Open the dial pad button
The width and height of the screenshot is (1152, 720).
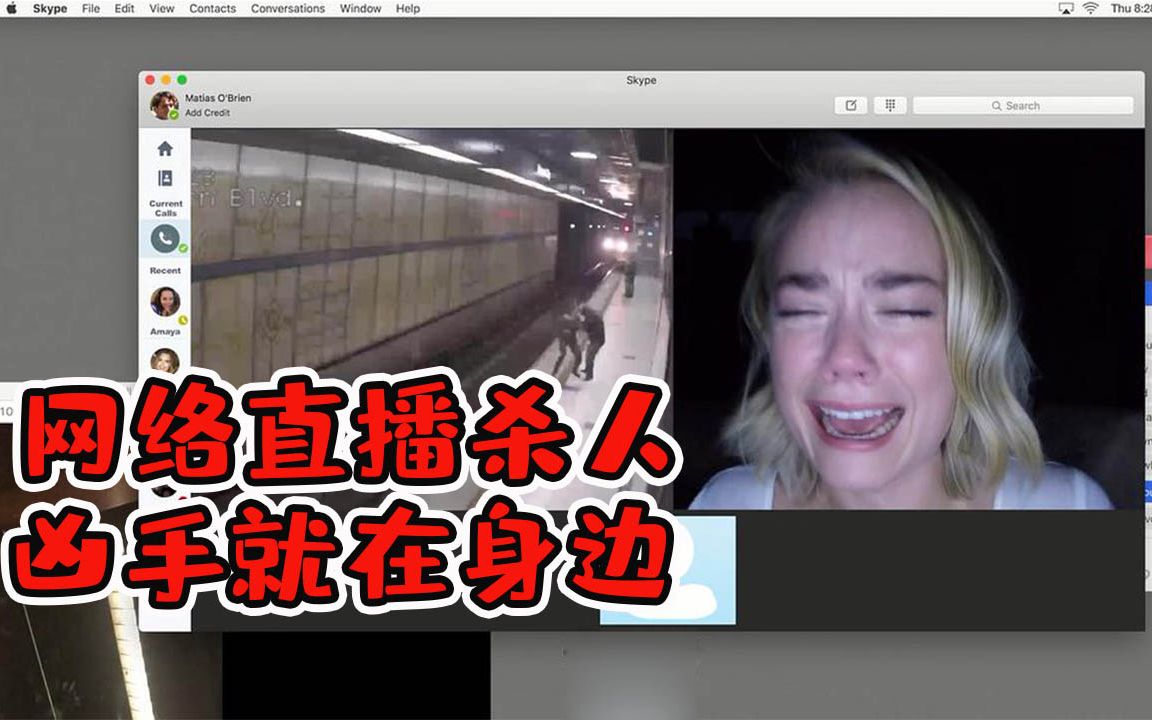[890, 105]
